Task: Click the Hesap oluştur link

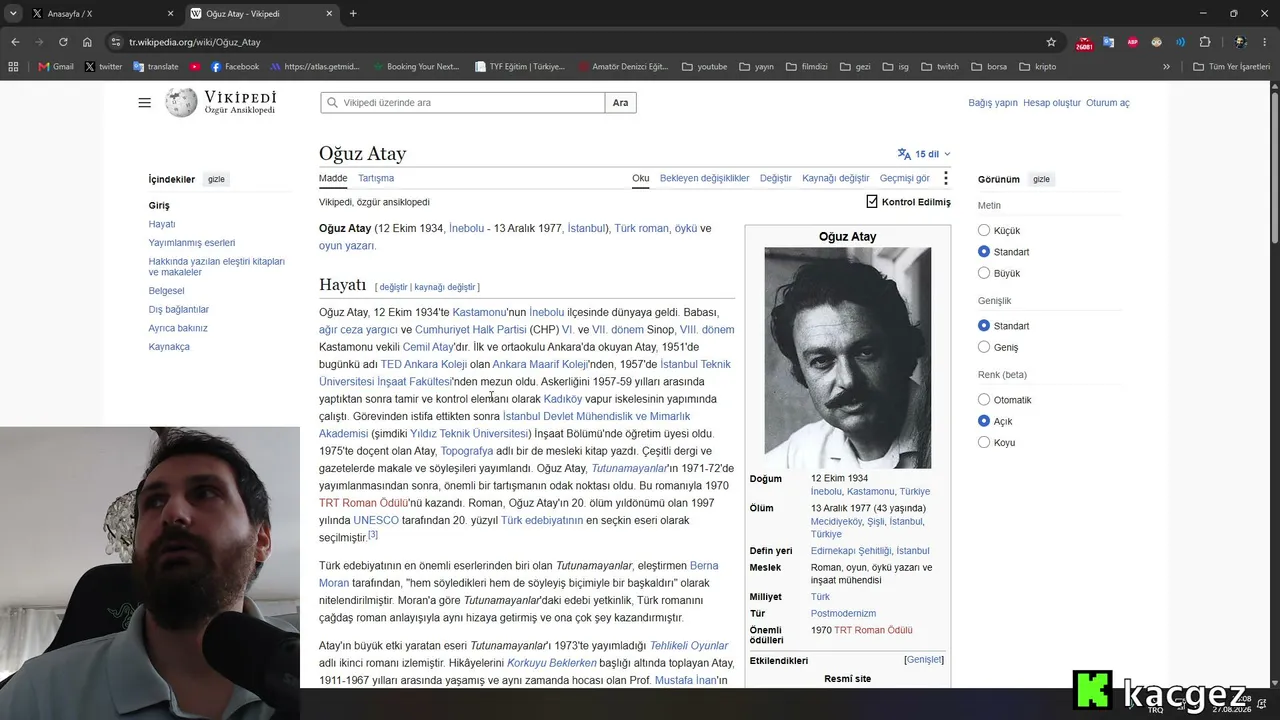Action: click(x=1051, y=103)
